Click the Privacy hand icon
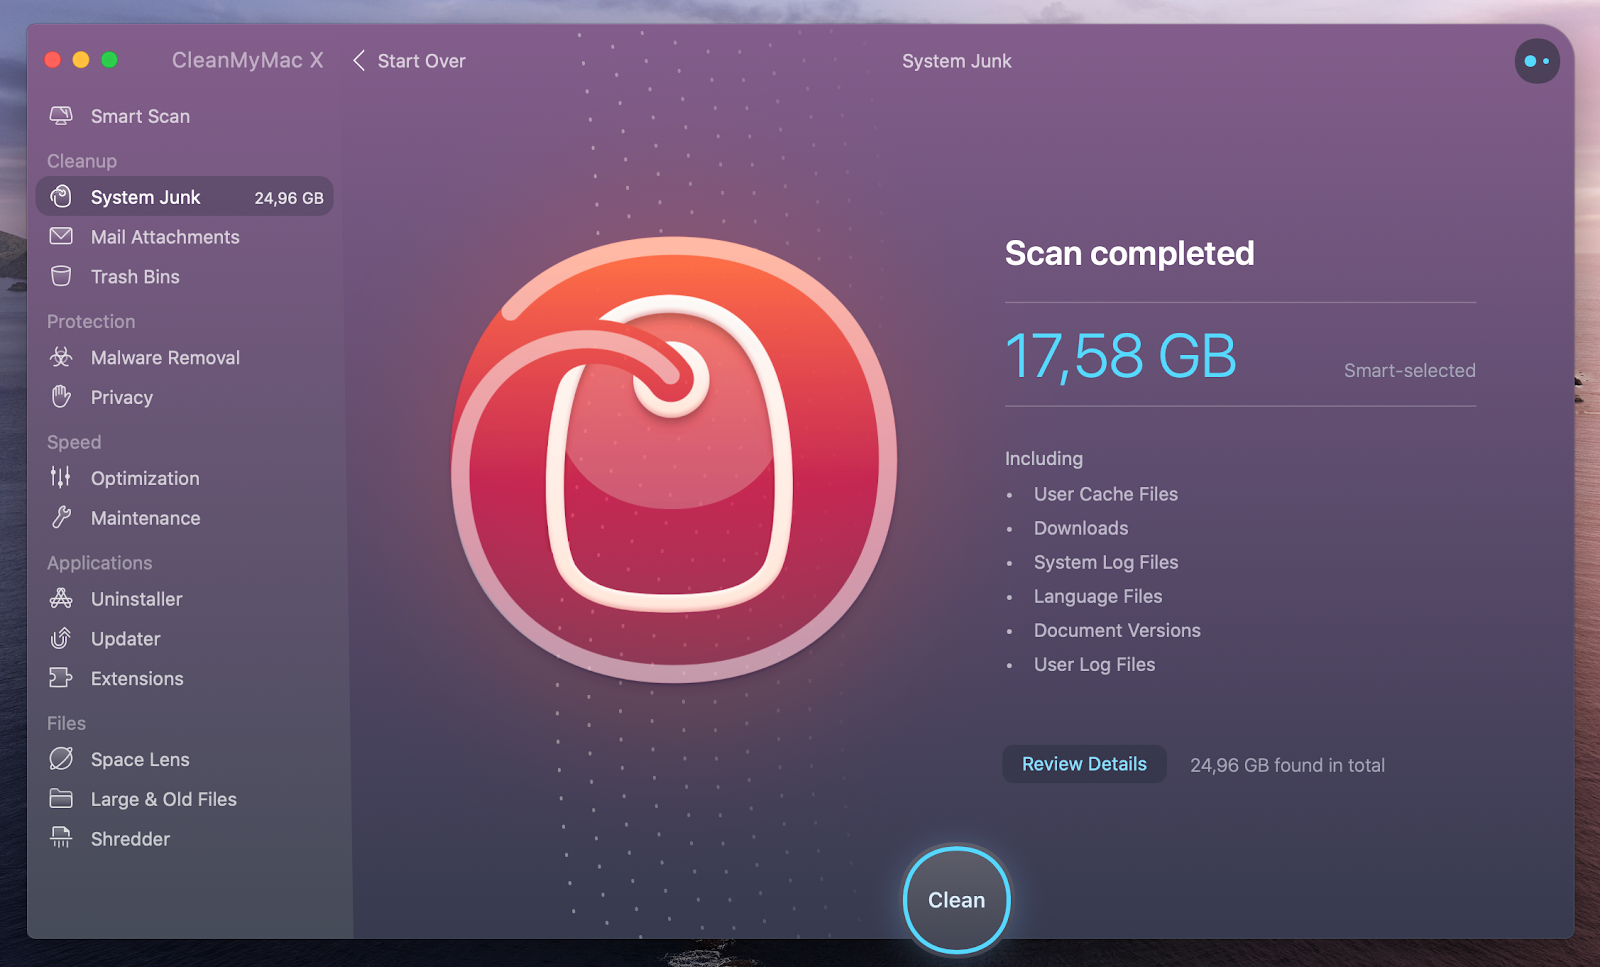This screenshot has width=1600, height=967. click(61, 397)
